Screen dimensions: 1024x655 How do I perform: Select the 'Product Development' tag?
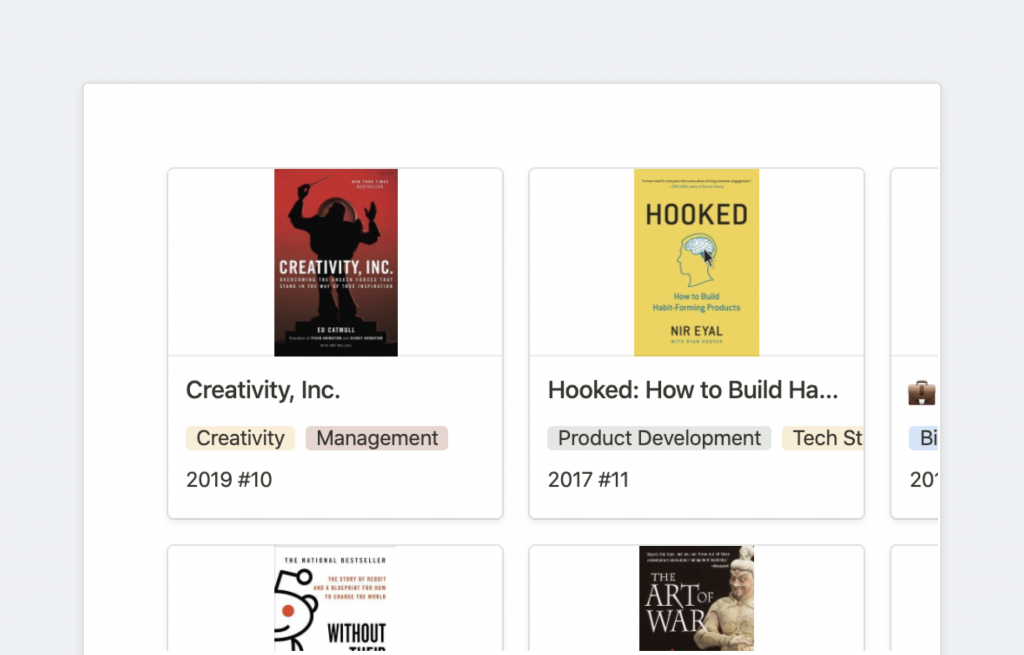[x=659, y=438]
